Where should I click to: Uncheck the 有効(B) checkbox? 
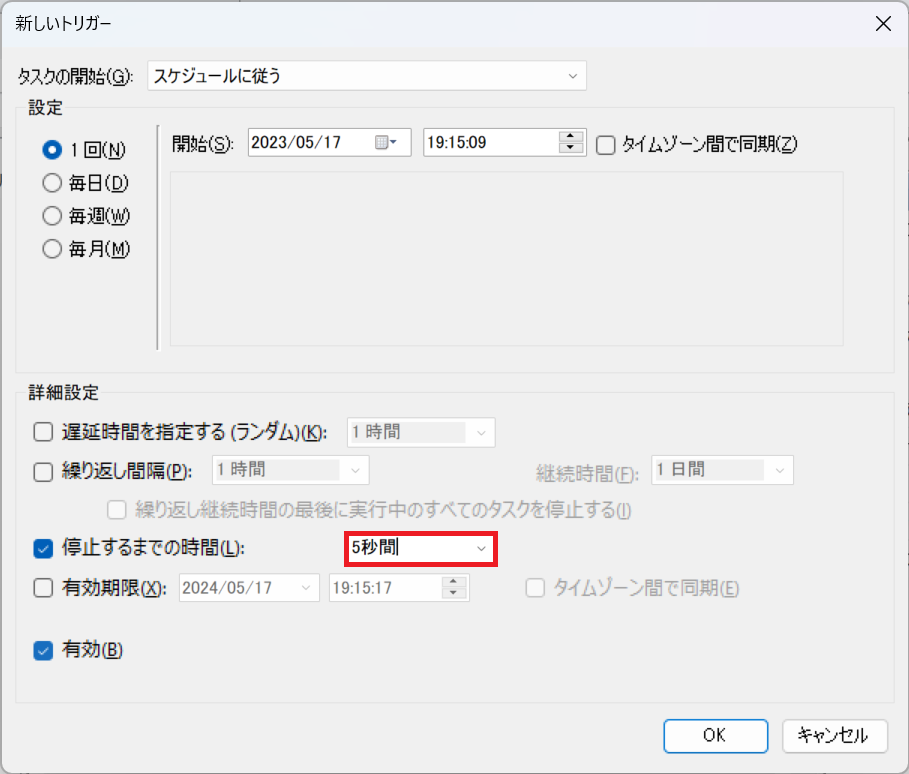coord(43,651)
